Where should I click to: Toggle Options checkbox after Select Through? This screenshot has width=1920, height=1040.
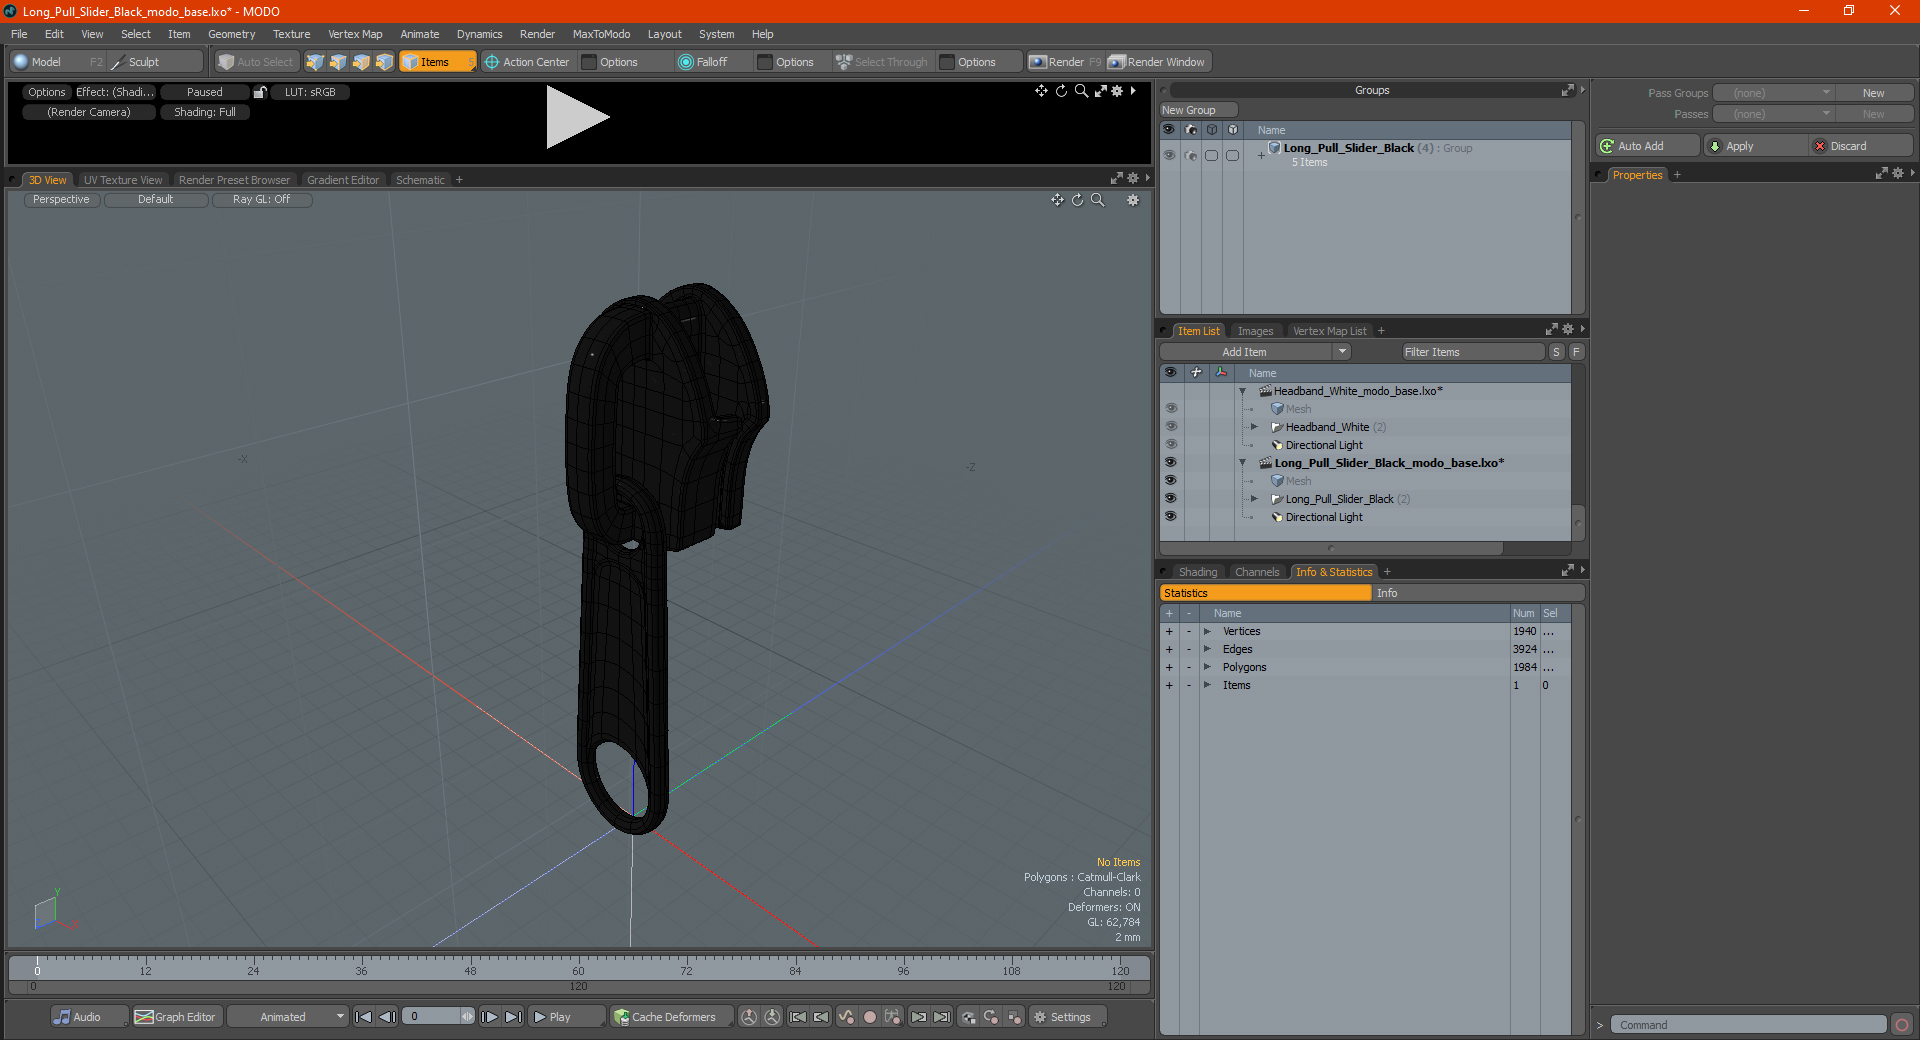[x=947, y=62]
